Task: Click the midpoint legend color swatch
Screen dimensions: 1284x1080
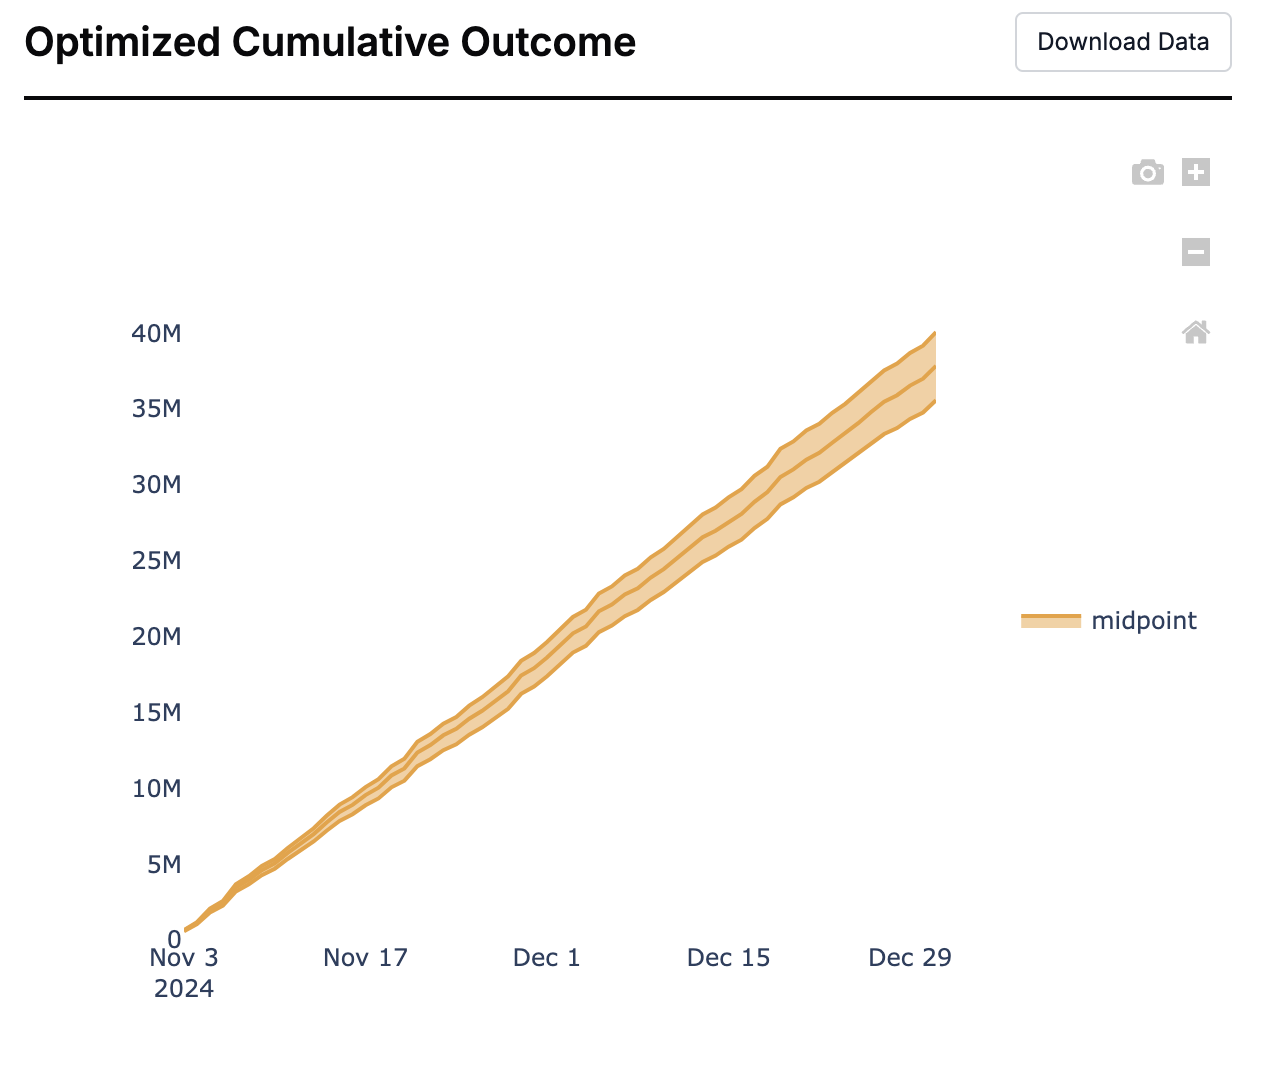Action: coord(1051,621)
